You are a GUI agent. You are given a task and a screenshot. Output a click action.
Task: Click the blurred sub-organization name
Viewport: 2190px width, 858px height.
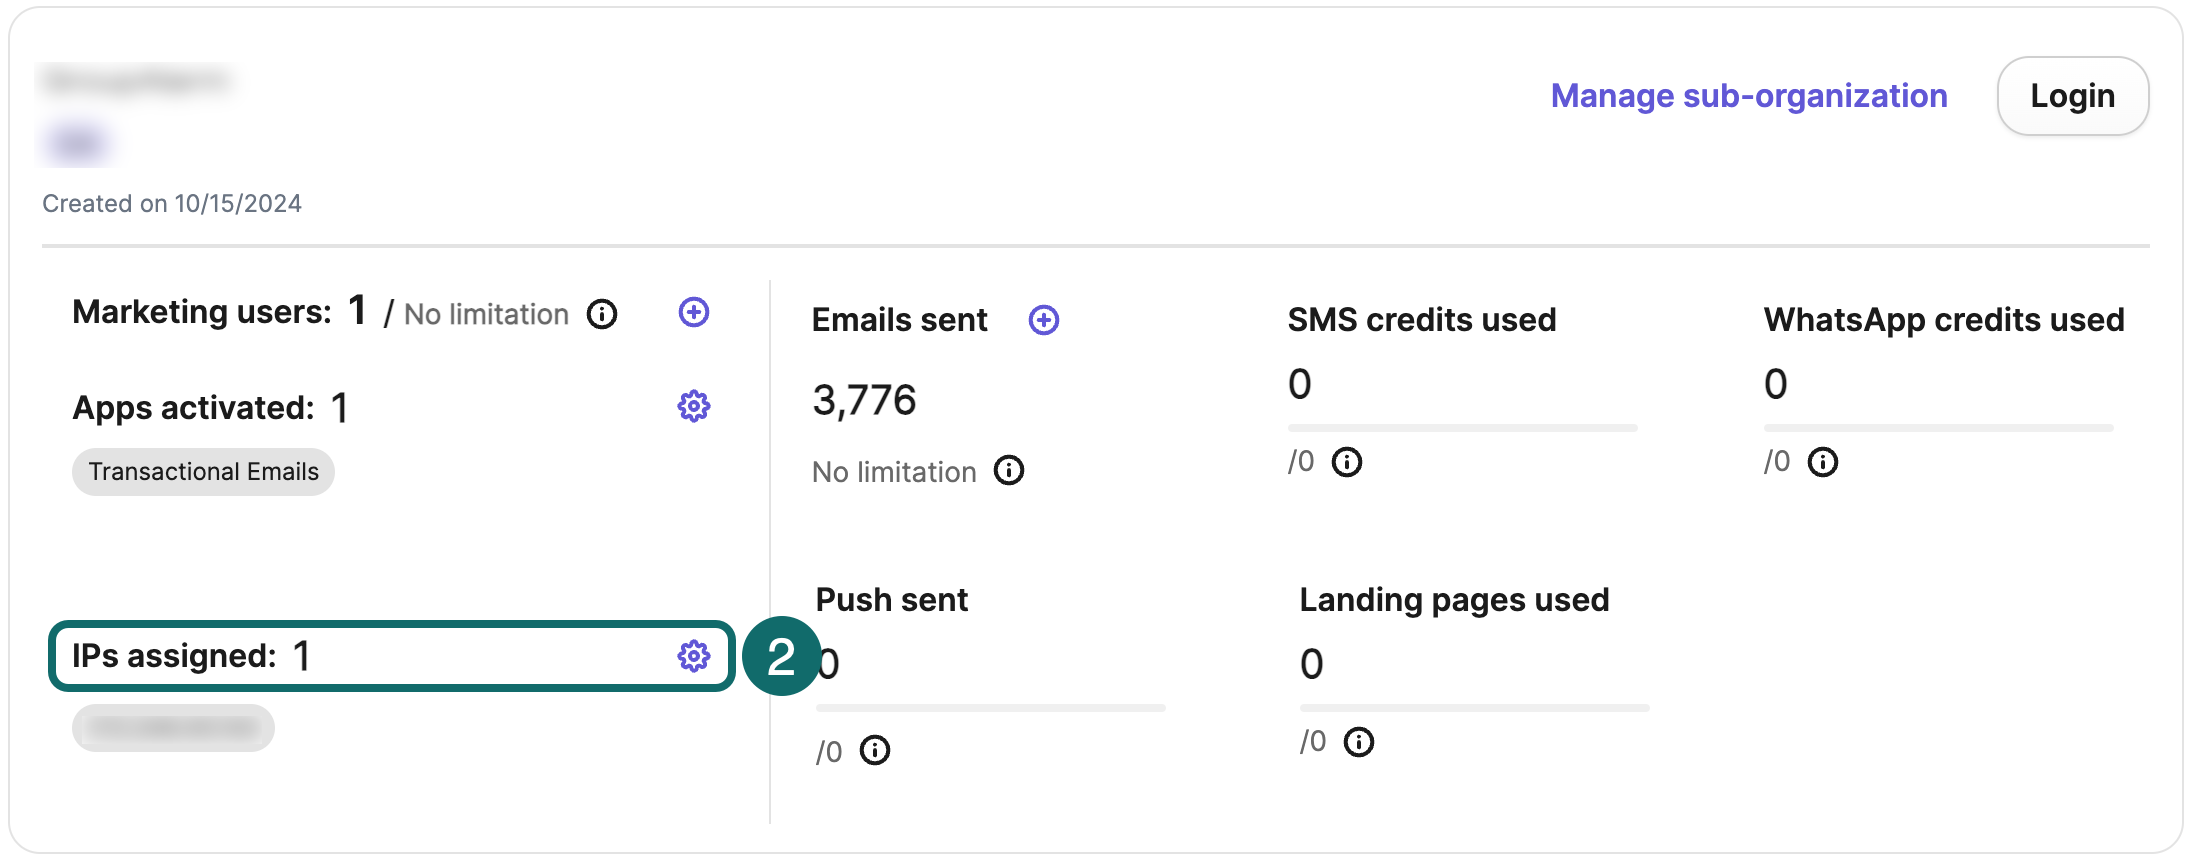(x=137, y=81)
